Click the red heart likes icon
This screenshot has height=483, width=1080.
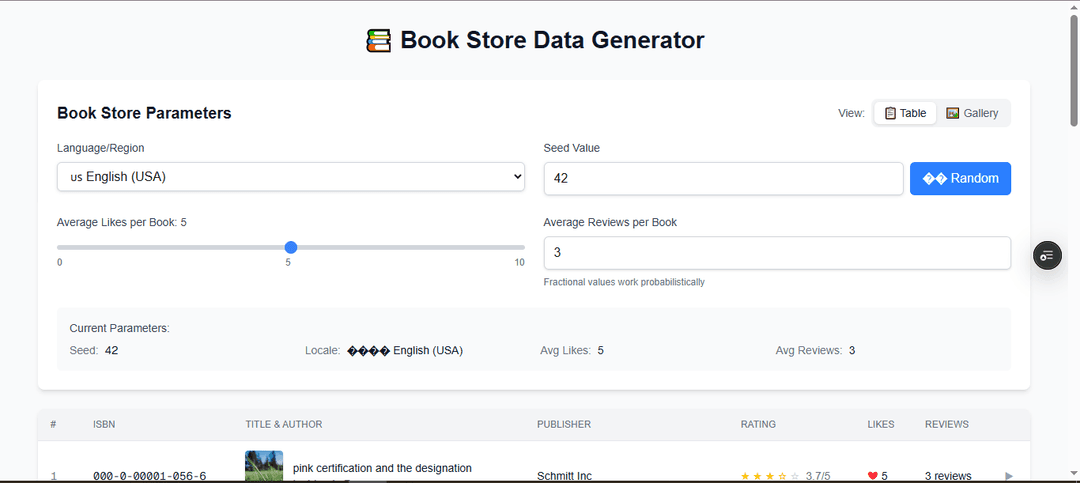(x=872, y=475)
